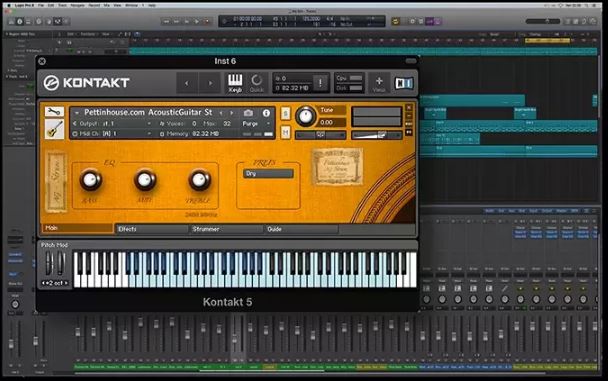Image resolution: width=608 pixels, height=381 pixels.
Task: Open the Guide tab
Action: [301, 229]
